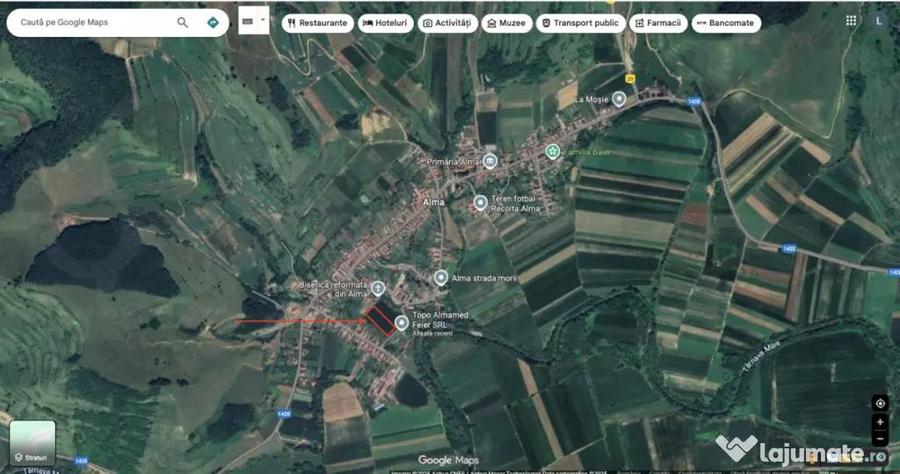Select the Teren fotbal Recolta Alma marker

click(x=480, y=202)
